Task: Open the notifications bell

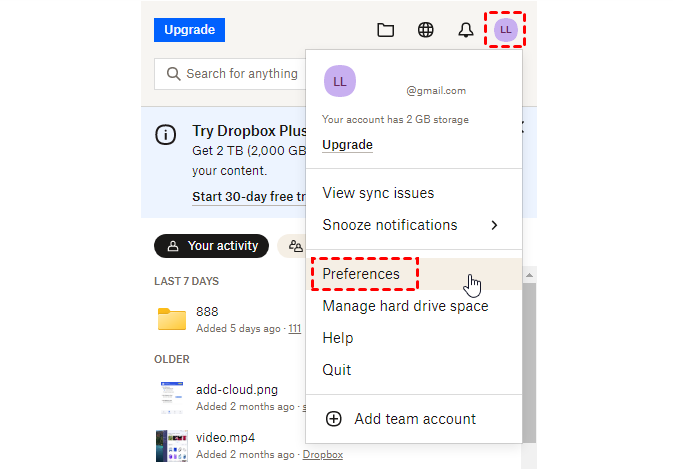Action: click(466, 30)
